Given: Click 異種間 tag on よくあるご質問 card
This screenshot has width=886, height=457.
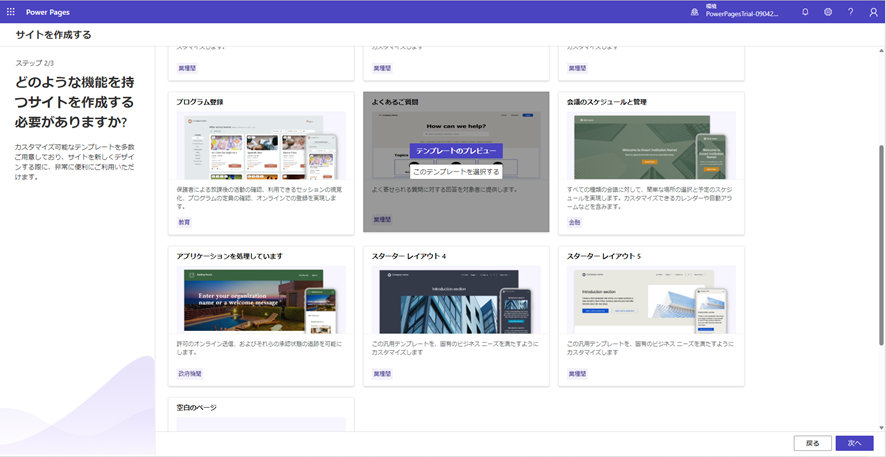Looking at the screenshot, I should pos(382,219).
